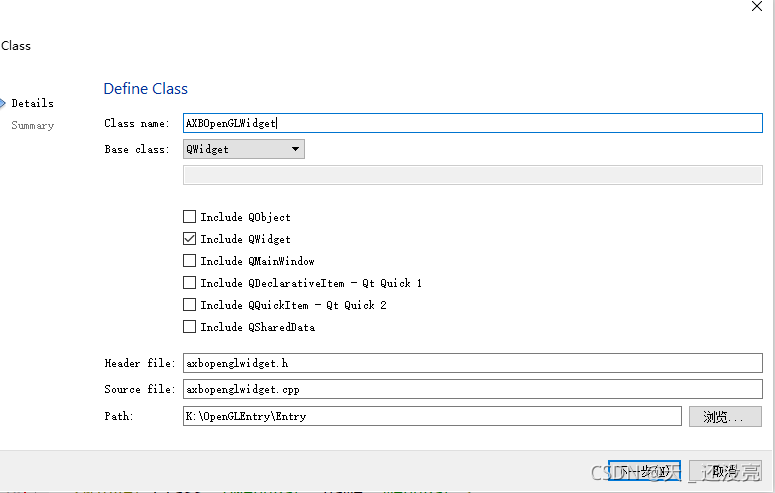Click the greyed-out field below Base class
Viewport: 775px width, 493px height.
(472, 175)
